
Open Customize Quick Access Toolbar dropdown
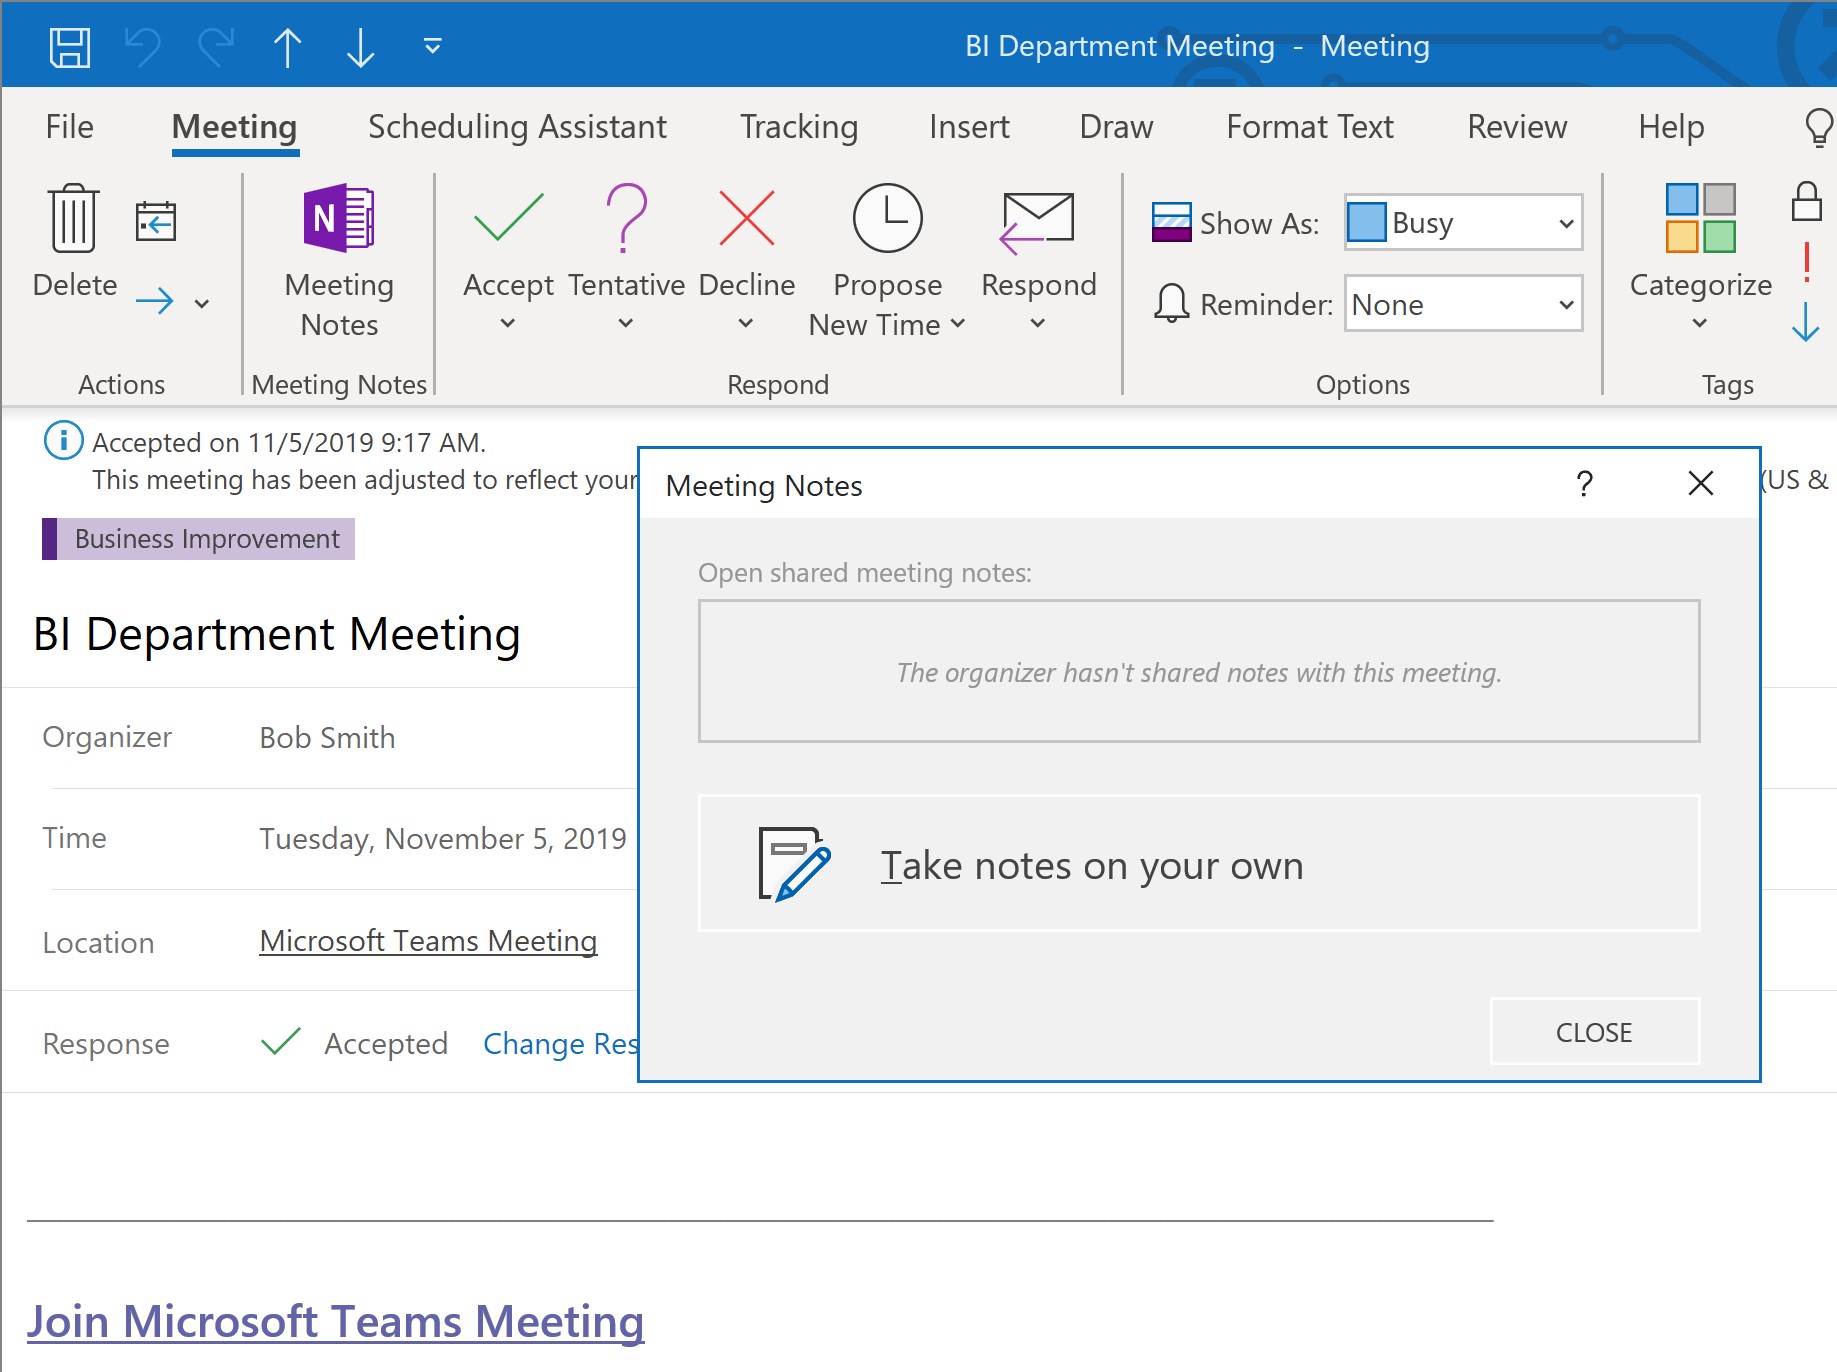click(x=432, y=46)
